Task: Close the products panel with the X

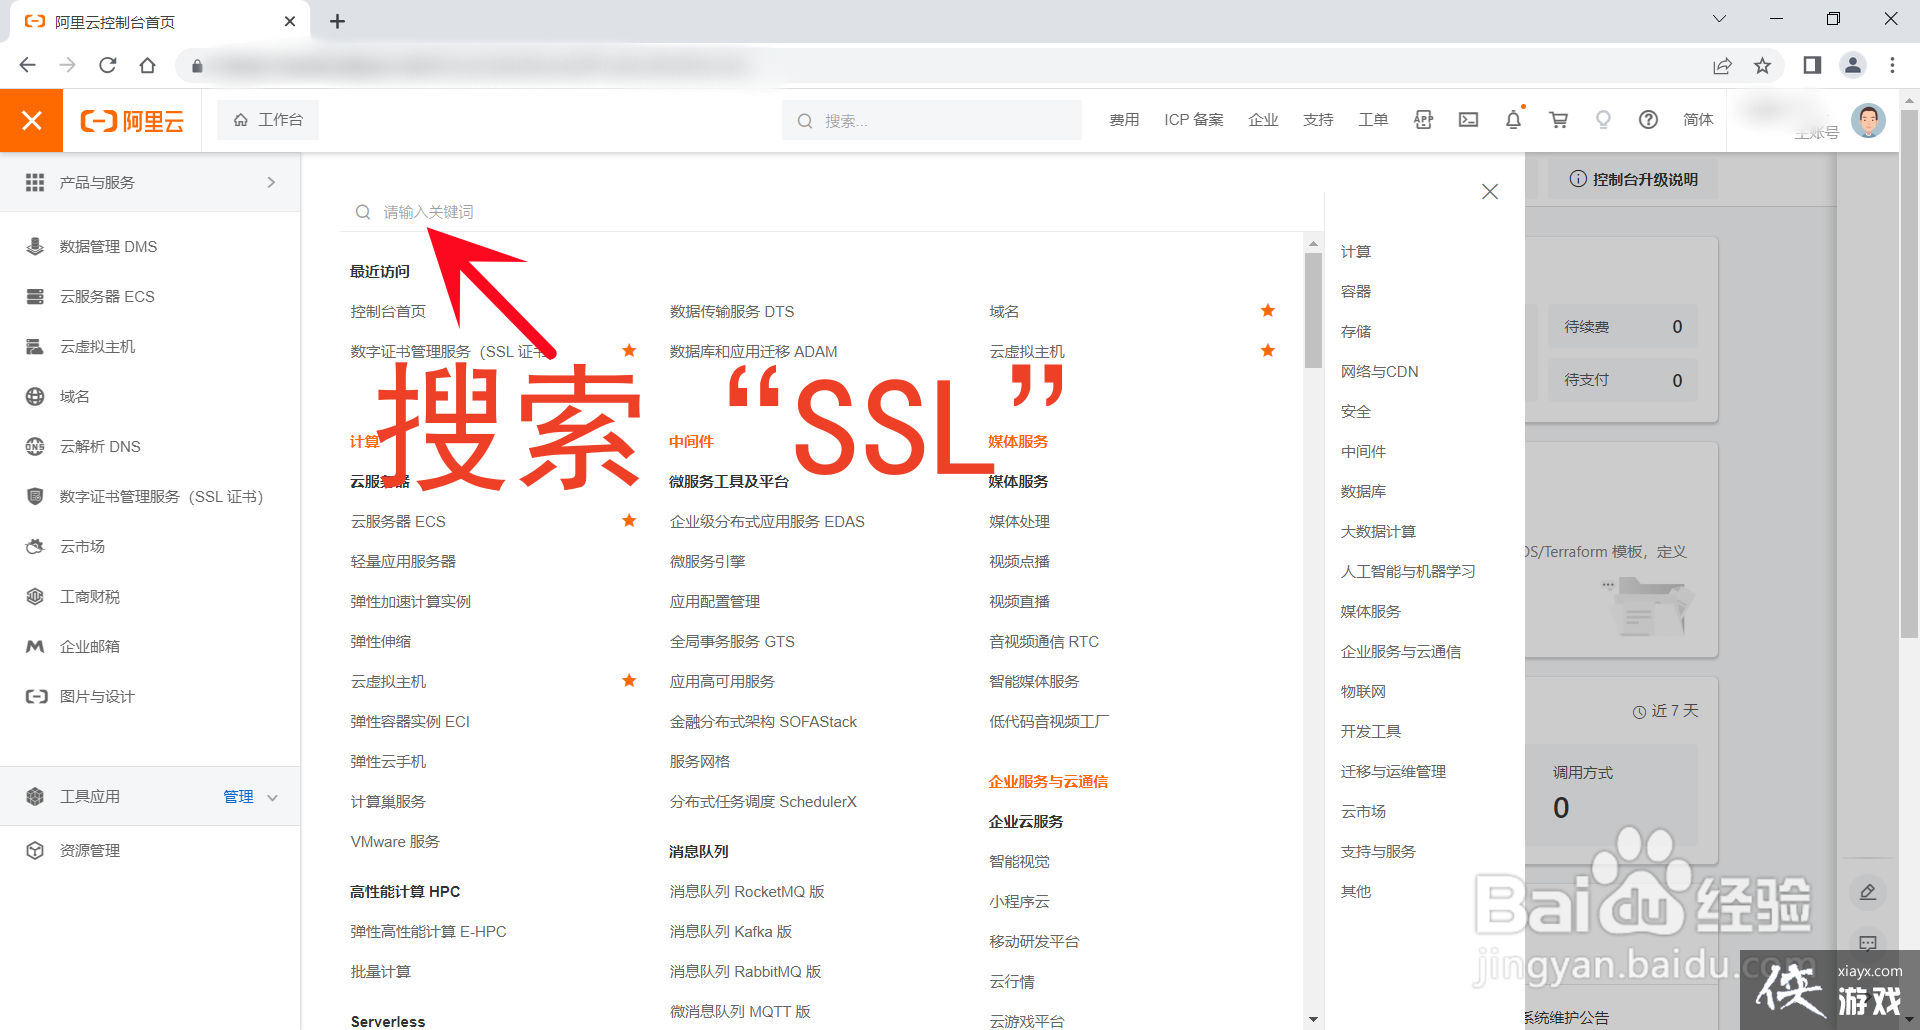Action: coord(1490,191)
